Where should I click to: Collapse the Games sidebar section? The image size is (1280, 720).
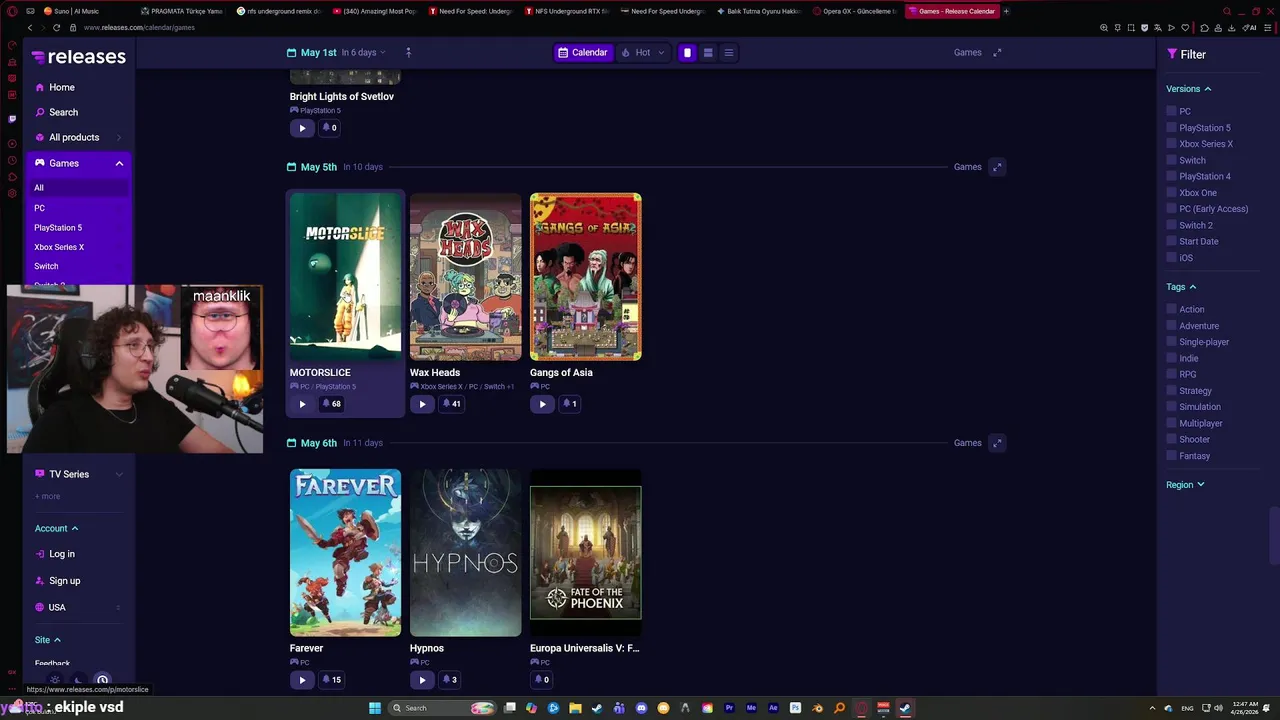click(x=119, y=163)
